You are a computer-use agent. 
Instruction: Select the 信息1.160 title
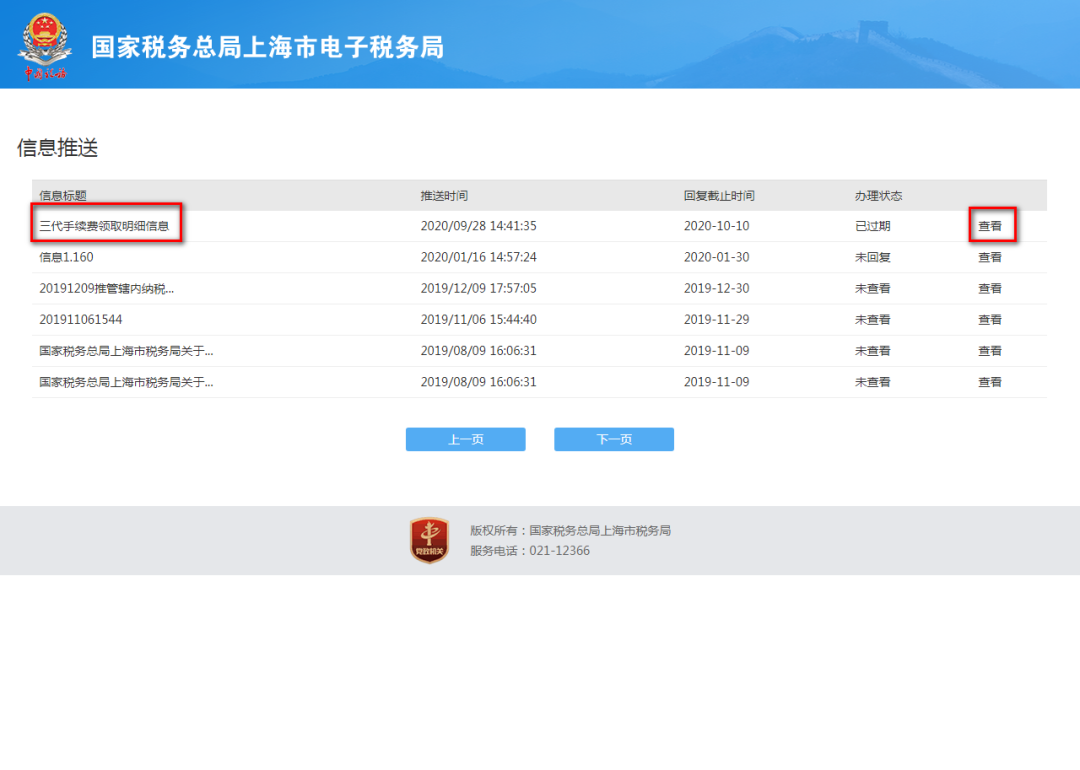click(66, 257)
